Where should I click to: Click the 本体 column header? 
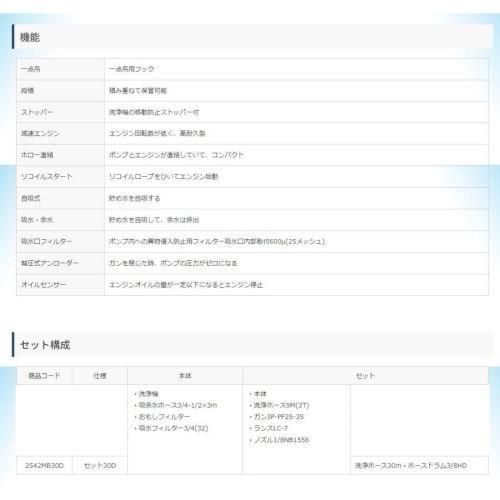pos(185,376)
